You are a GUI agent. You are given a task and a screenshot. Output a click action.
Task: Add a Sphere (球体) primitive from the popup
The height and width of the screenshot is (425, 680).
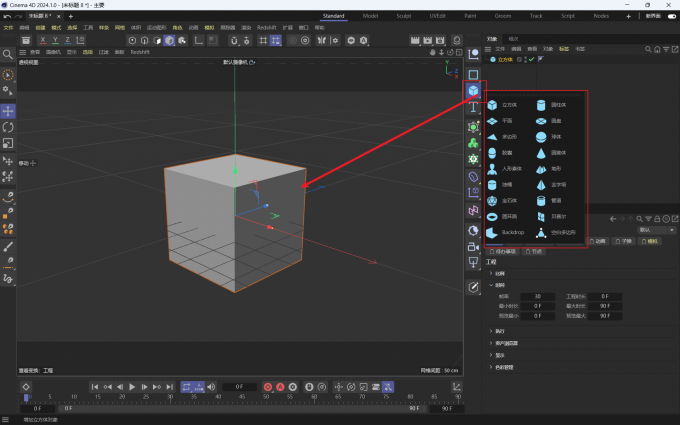click(x=549, y=137)
